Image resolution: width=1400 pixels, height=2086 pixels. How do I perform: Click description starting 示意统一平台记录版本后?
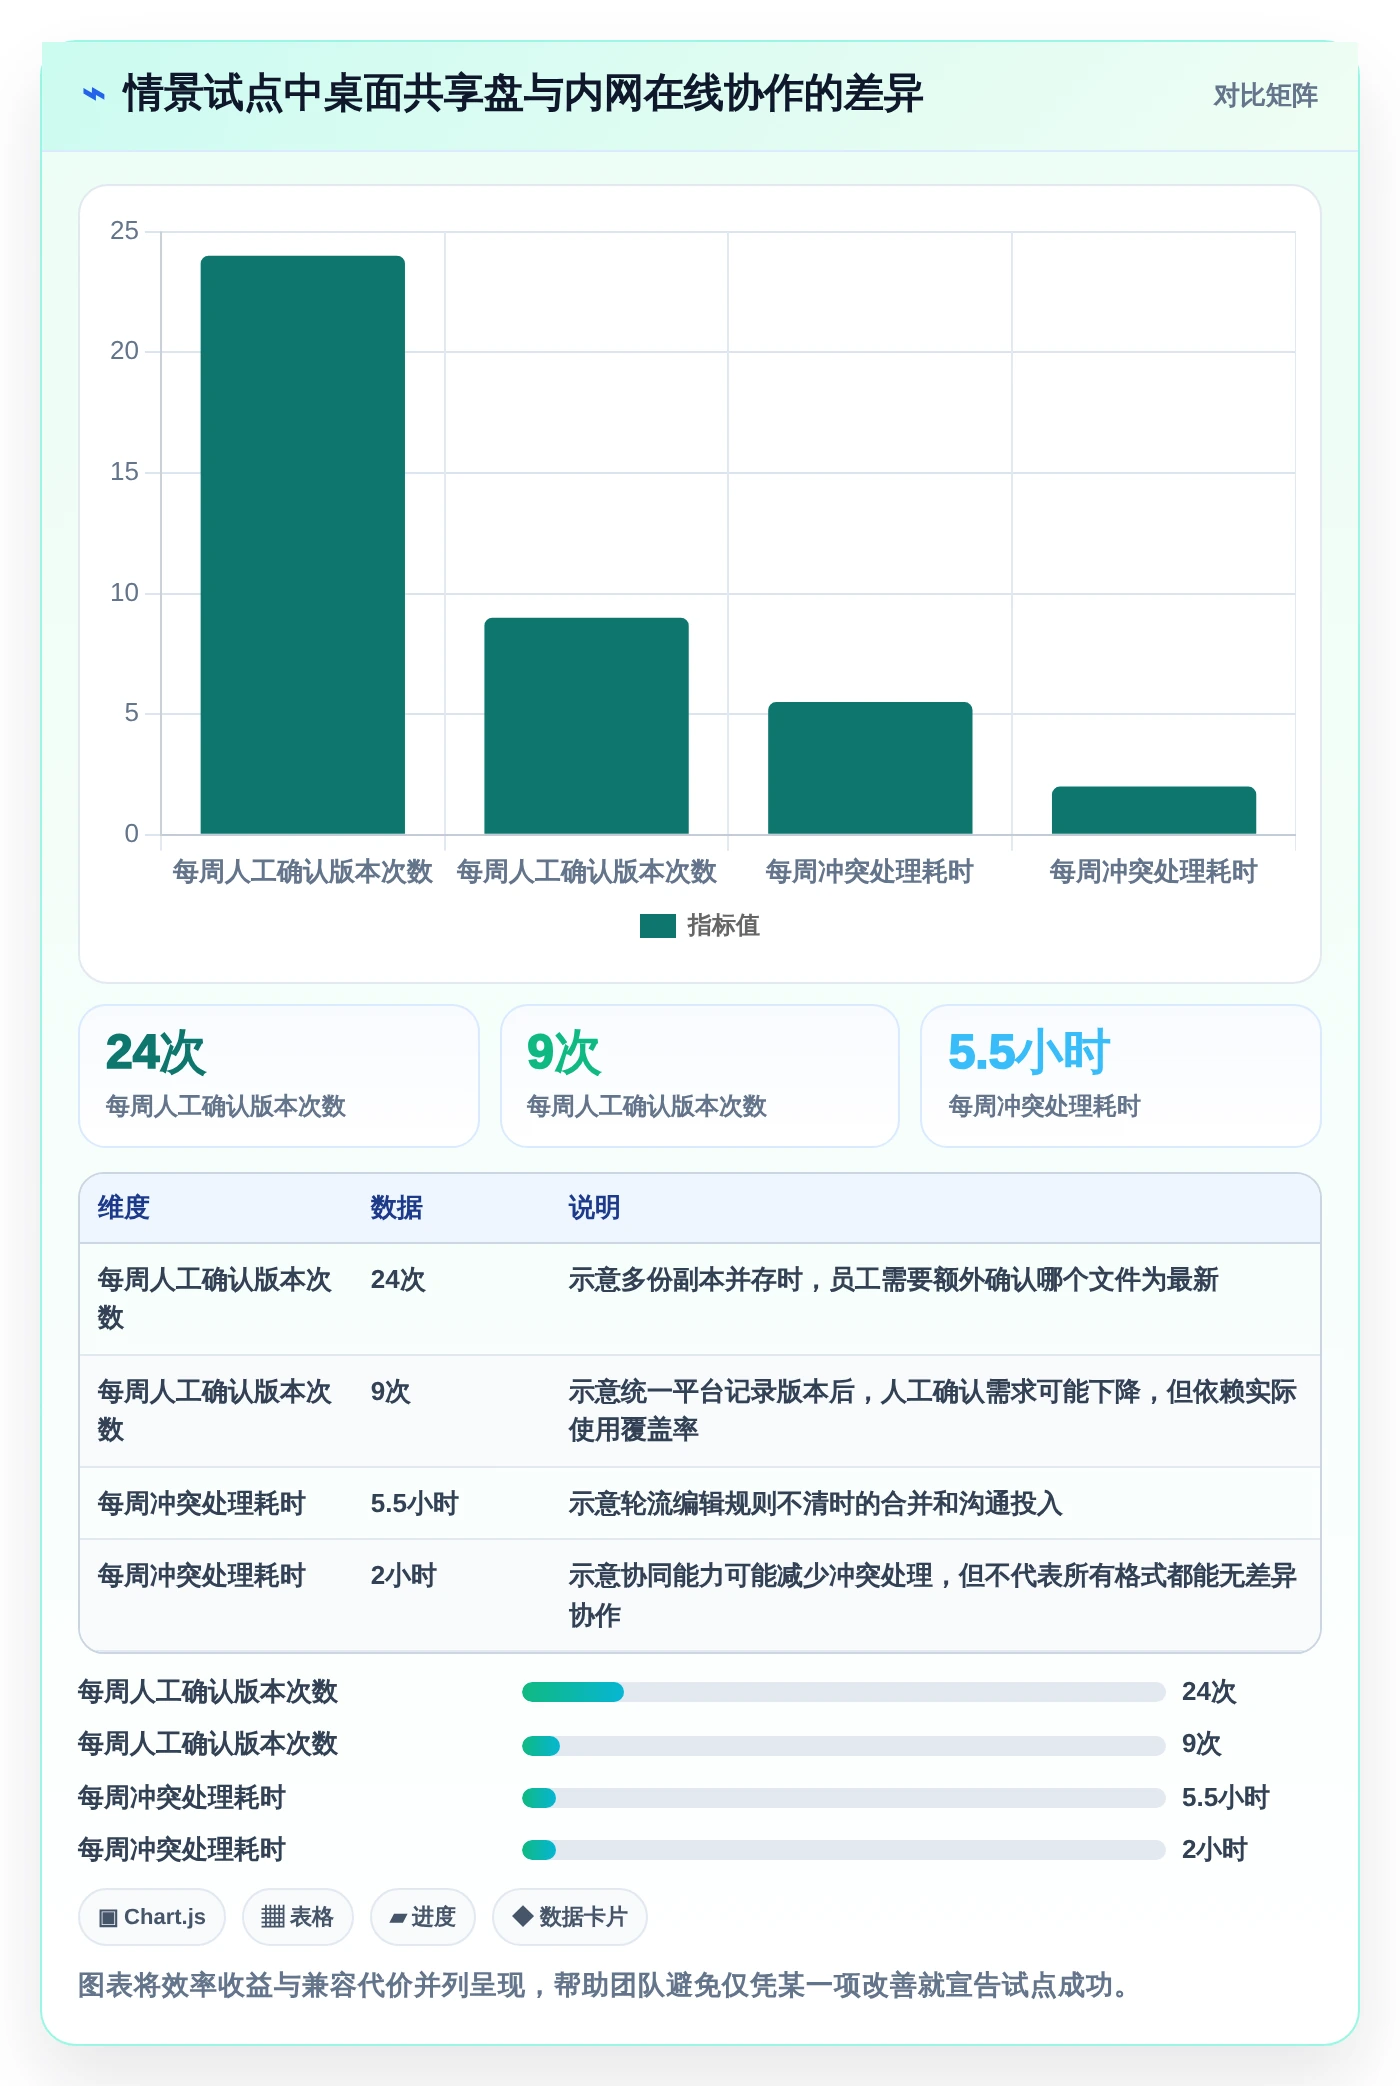click(x=932, y=1411)
